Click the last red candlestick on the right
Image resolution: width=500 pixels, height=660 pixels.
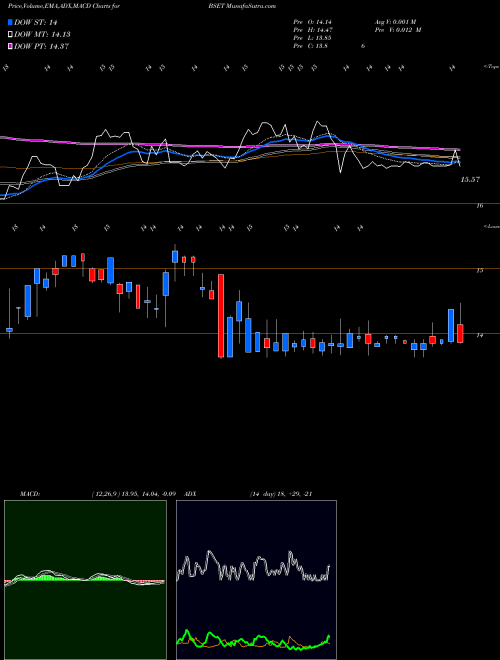point(460,333)
